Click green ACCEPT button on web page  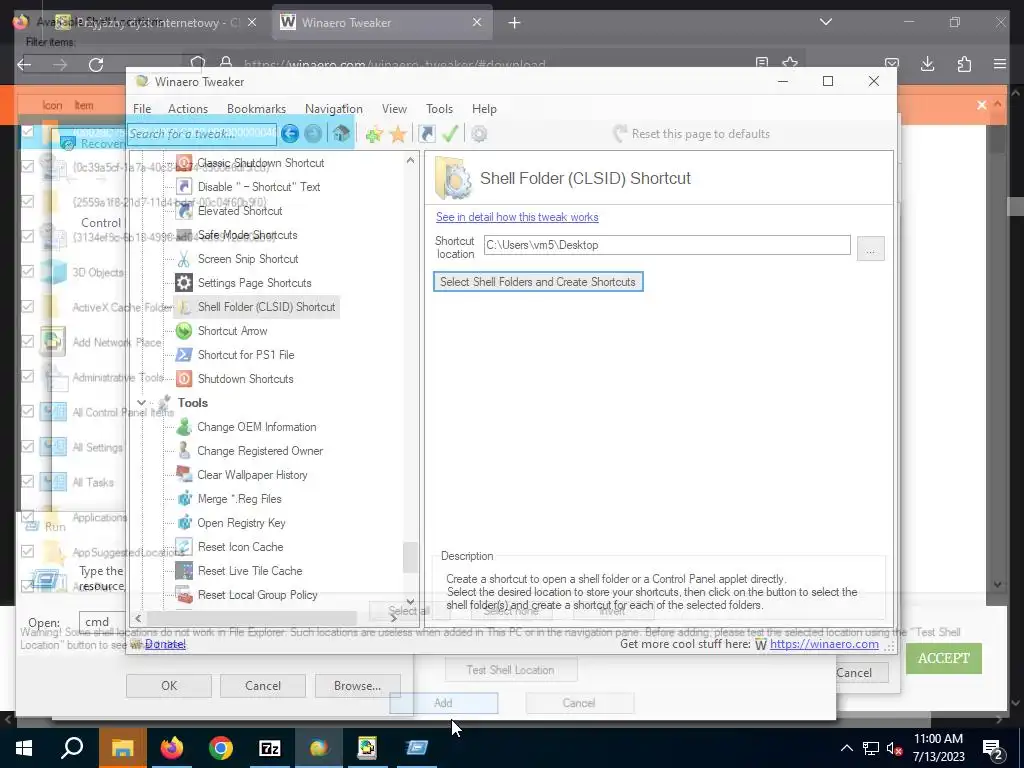[944, 658]
